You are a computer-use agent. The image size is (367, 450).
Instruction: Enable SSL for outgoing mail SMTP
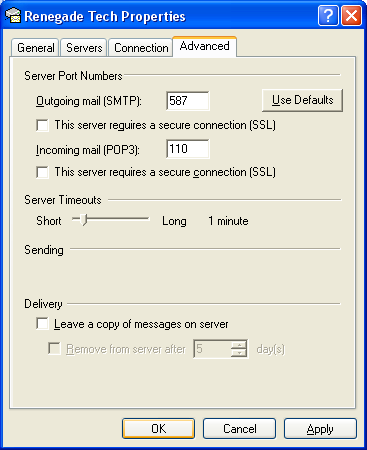click(43, 126)
